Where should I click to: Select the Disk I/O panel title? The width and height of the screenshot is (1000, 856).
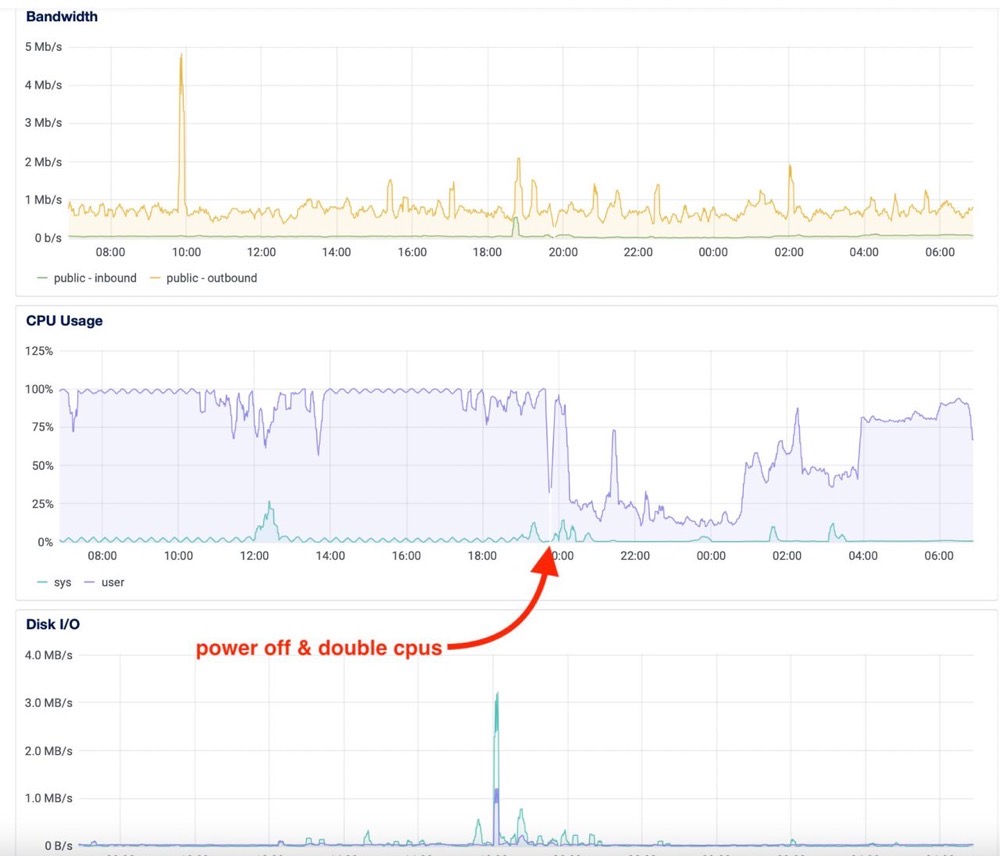(x=53, y=624)
